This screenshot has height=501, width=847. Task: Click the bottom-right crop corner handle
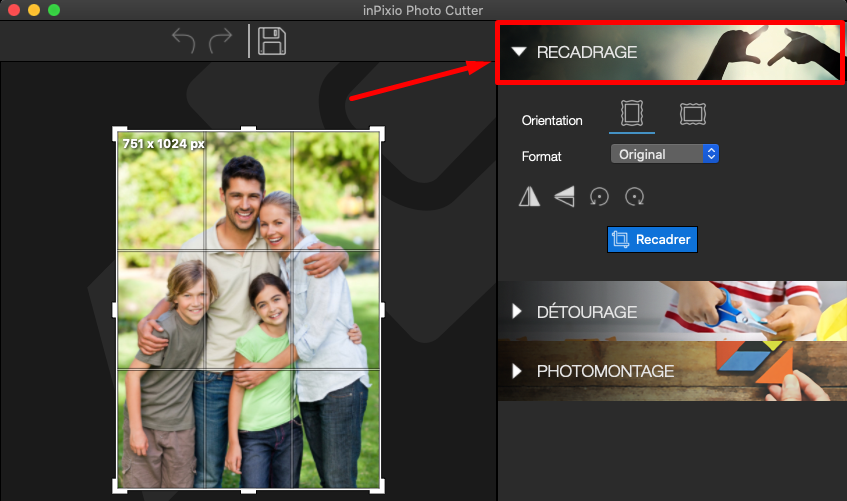point(378,486)
